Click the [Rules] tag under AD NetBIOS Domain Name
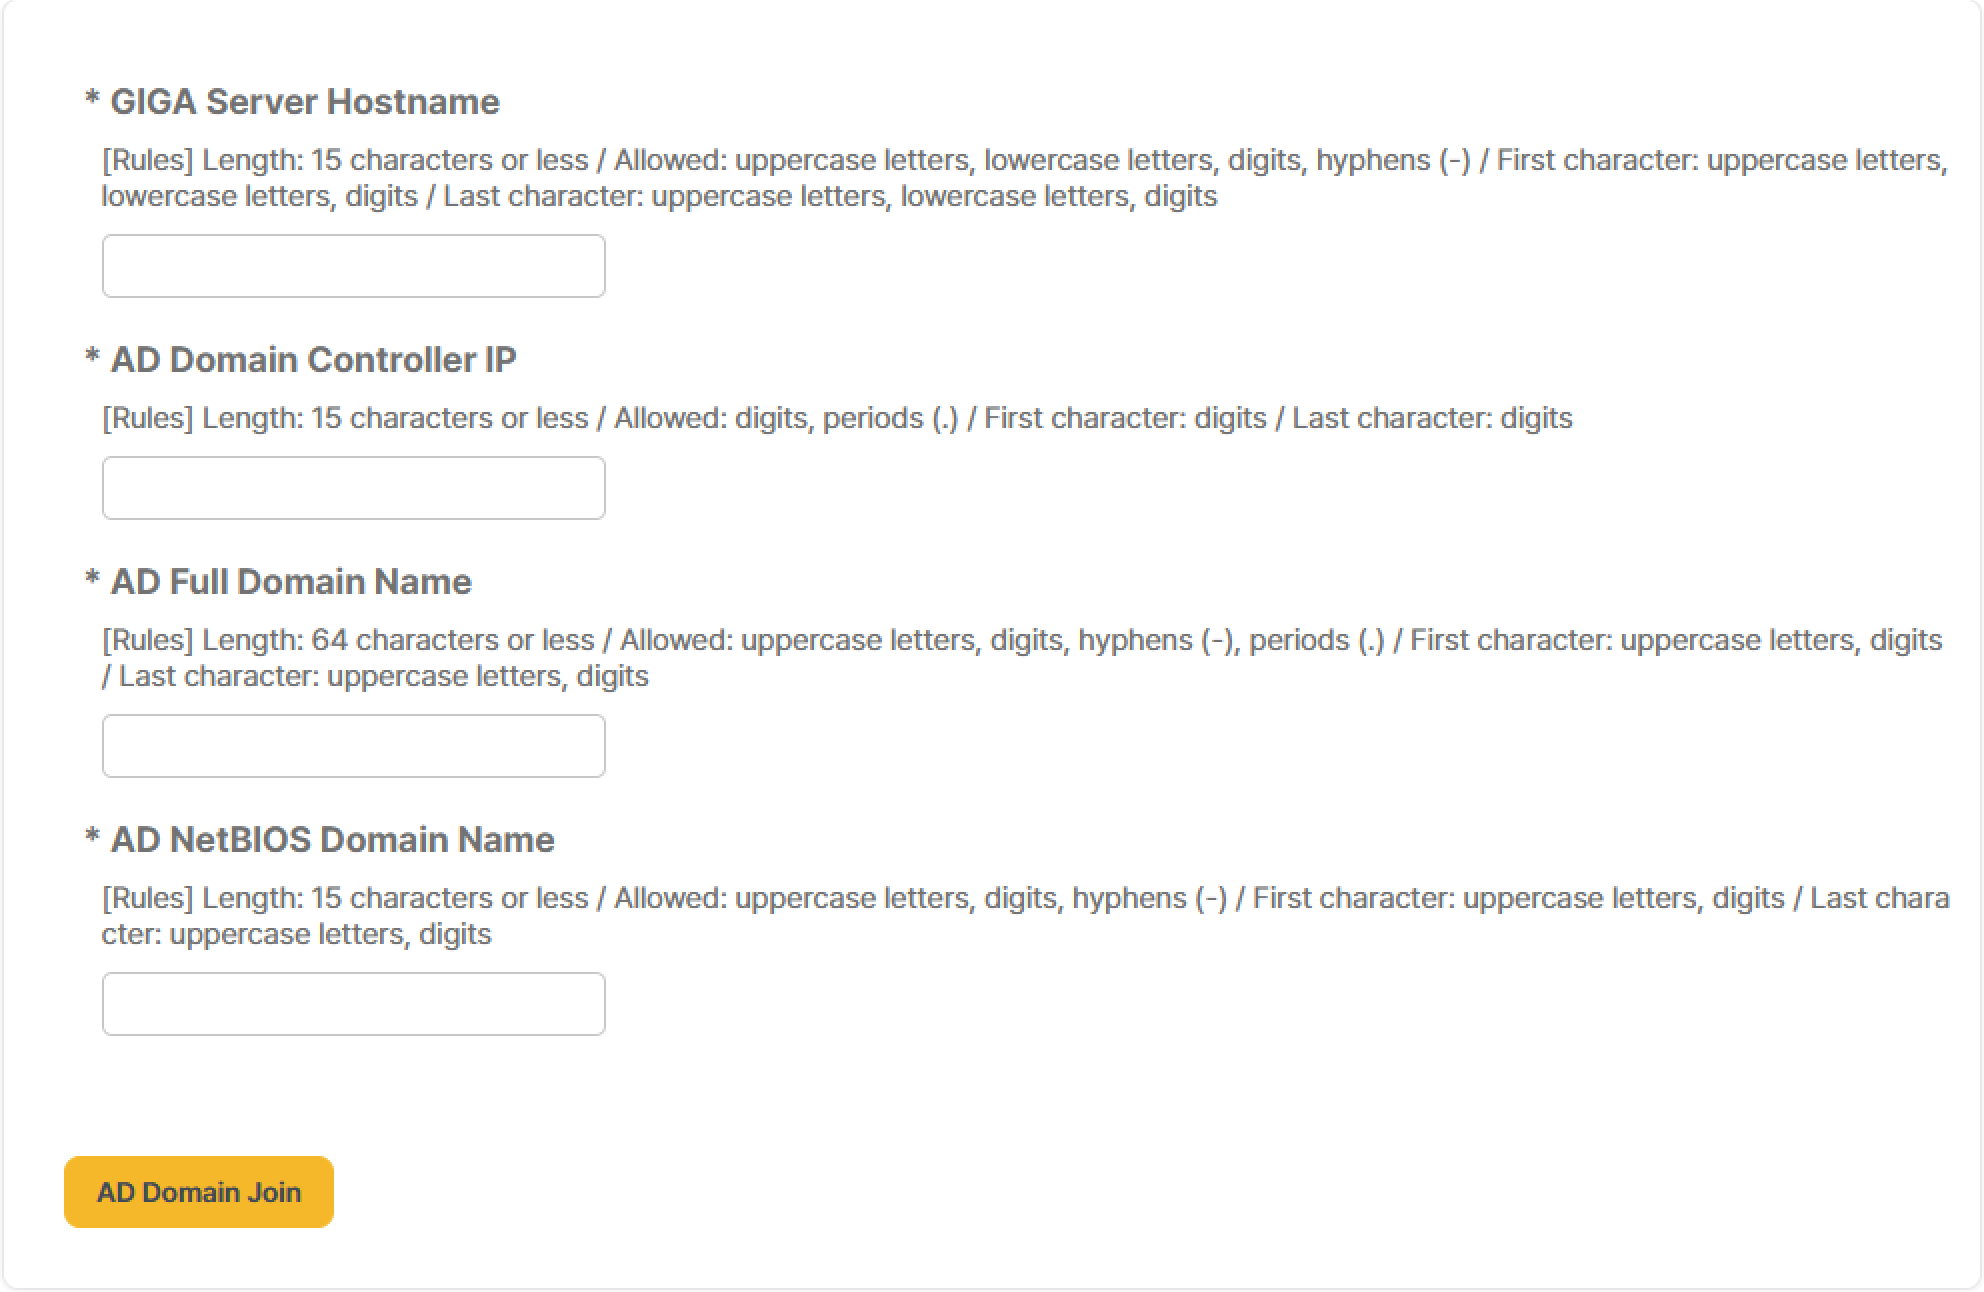 tap(148, 898)
